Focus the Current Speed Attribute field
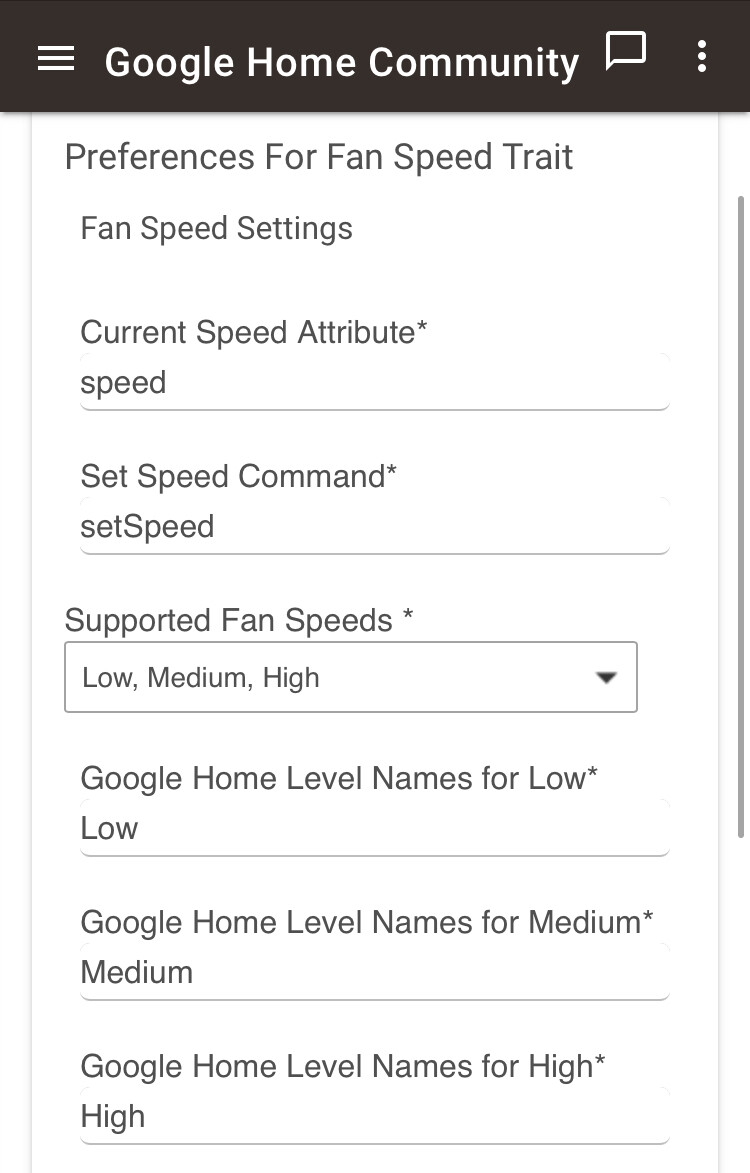This screenshot has height=1173, width=750. (x=374, y=383)
